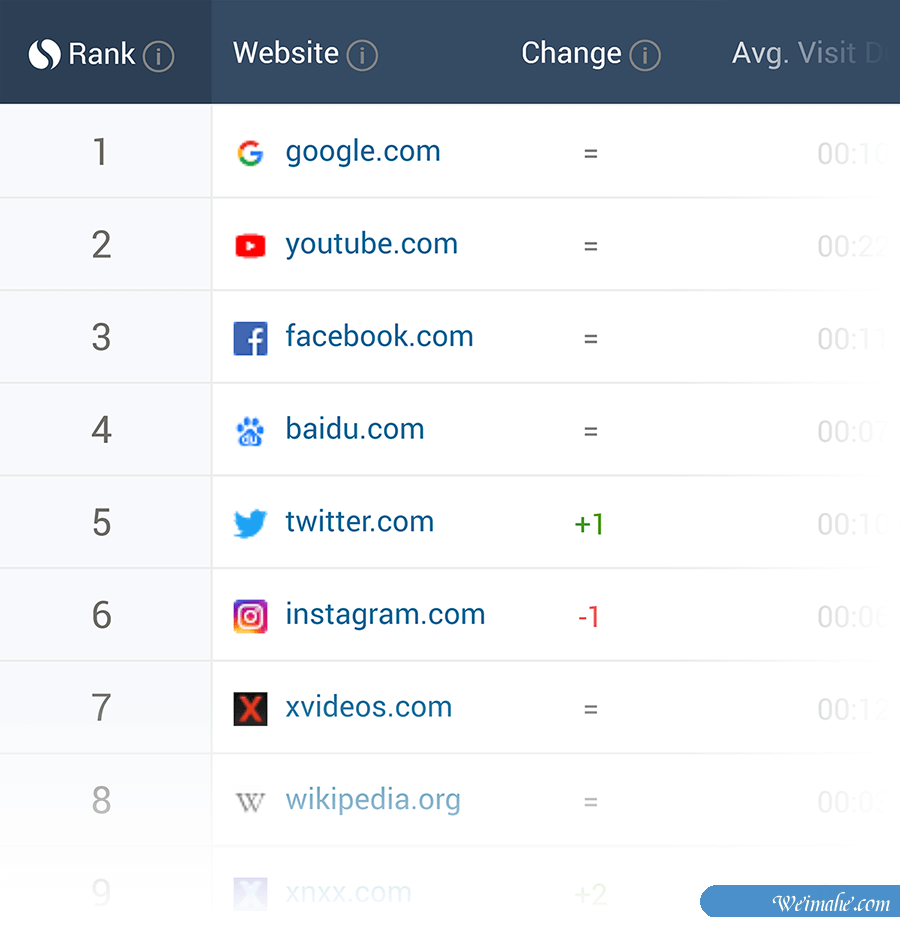Click the Twitter bird icon

coord(250,523)
